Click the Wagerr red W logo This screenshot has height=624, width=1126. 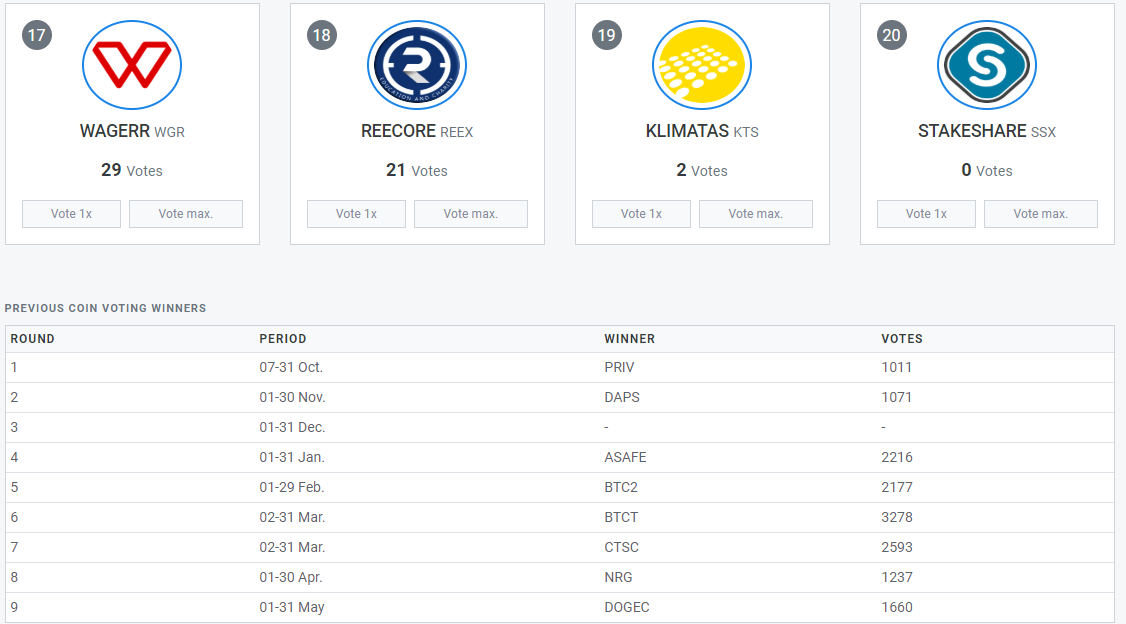click(132, 65)
